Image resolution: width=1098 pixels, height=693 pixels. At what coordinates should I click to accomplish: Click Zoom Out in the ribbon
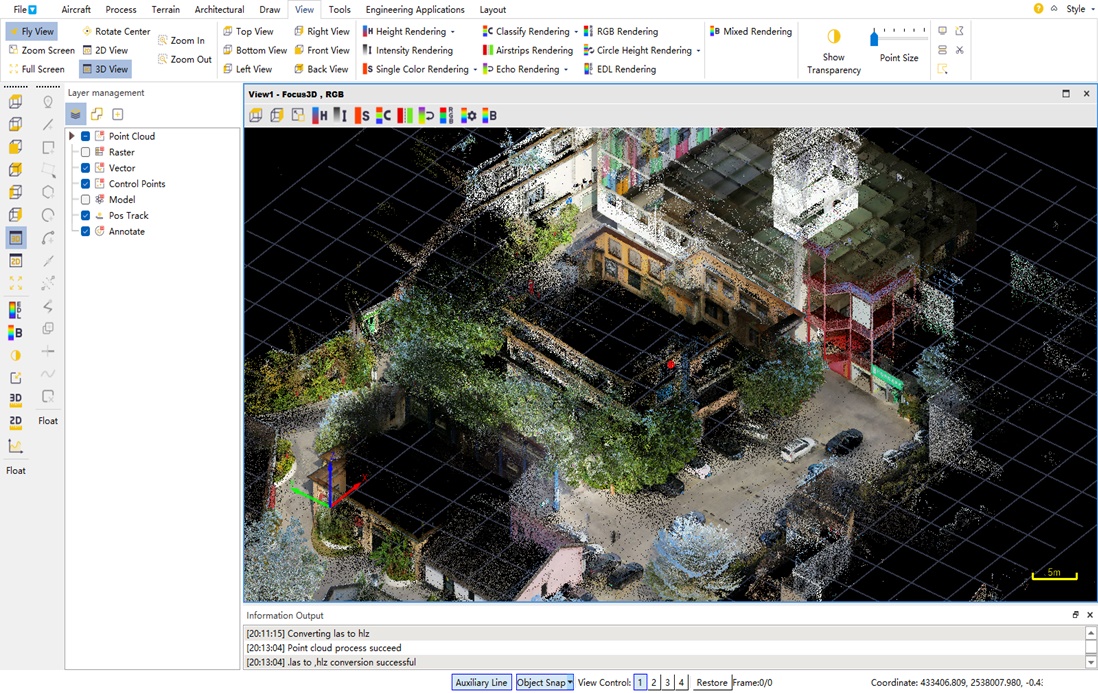coord(184,60)
